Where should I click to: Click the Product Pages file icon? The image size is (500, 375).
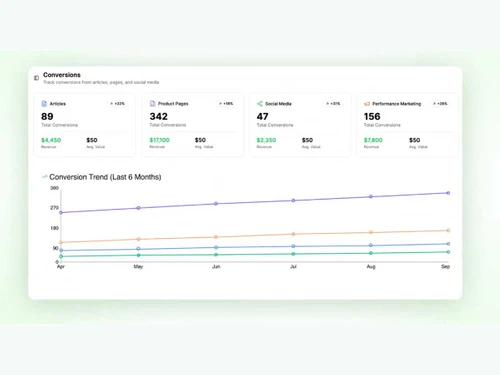(153, 104)
